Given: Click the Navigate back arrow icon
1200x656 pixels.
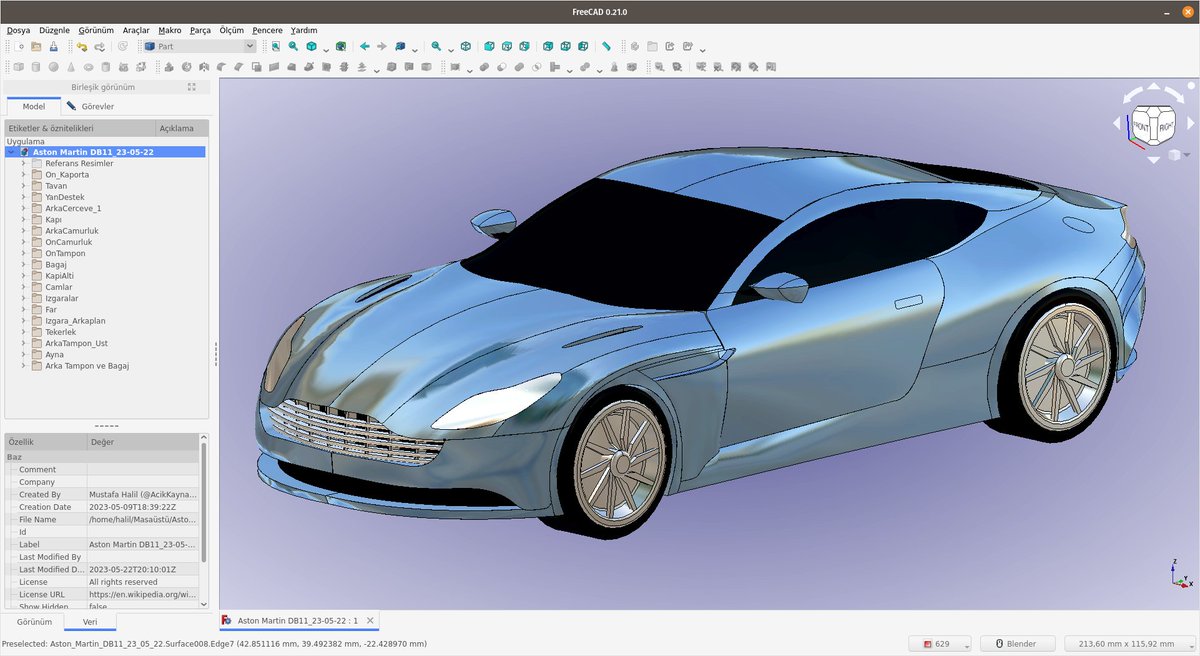Looking at the screenshot, I should point(364,46).
